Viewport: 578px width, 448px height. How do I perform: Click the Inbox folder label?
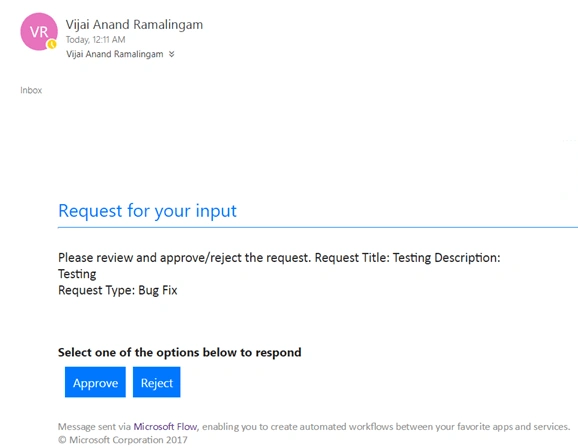pos(31,90)
